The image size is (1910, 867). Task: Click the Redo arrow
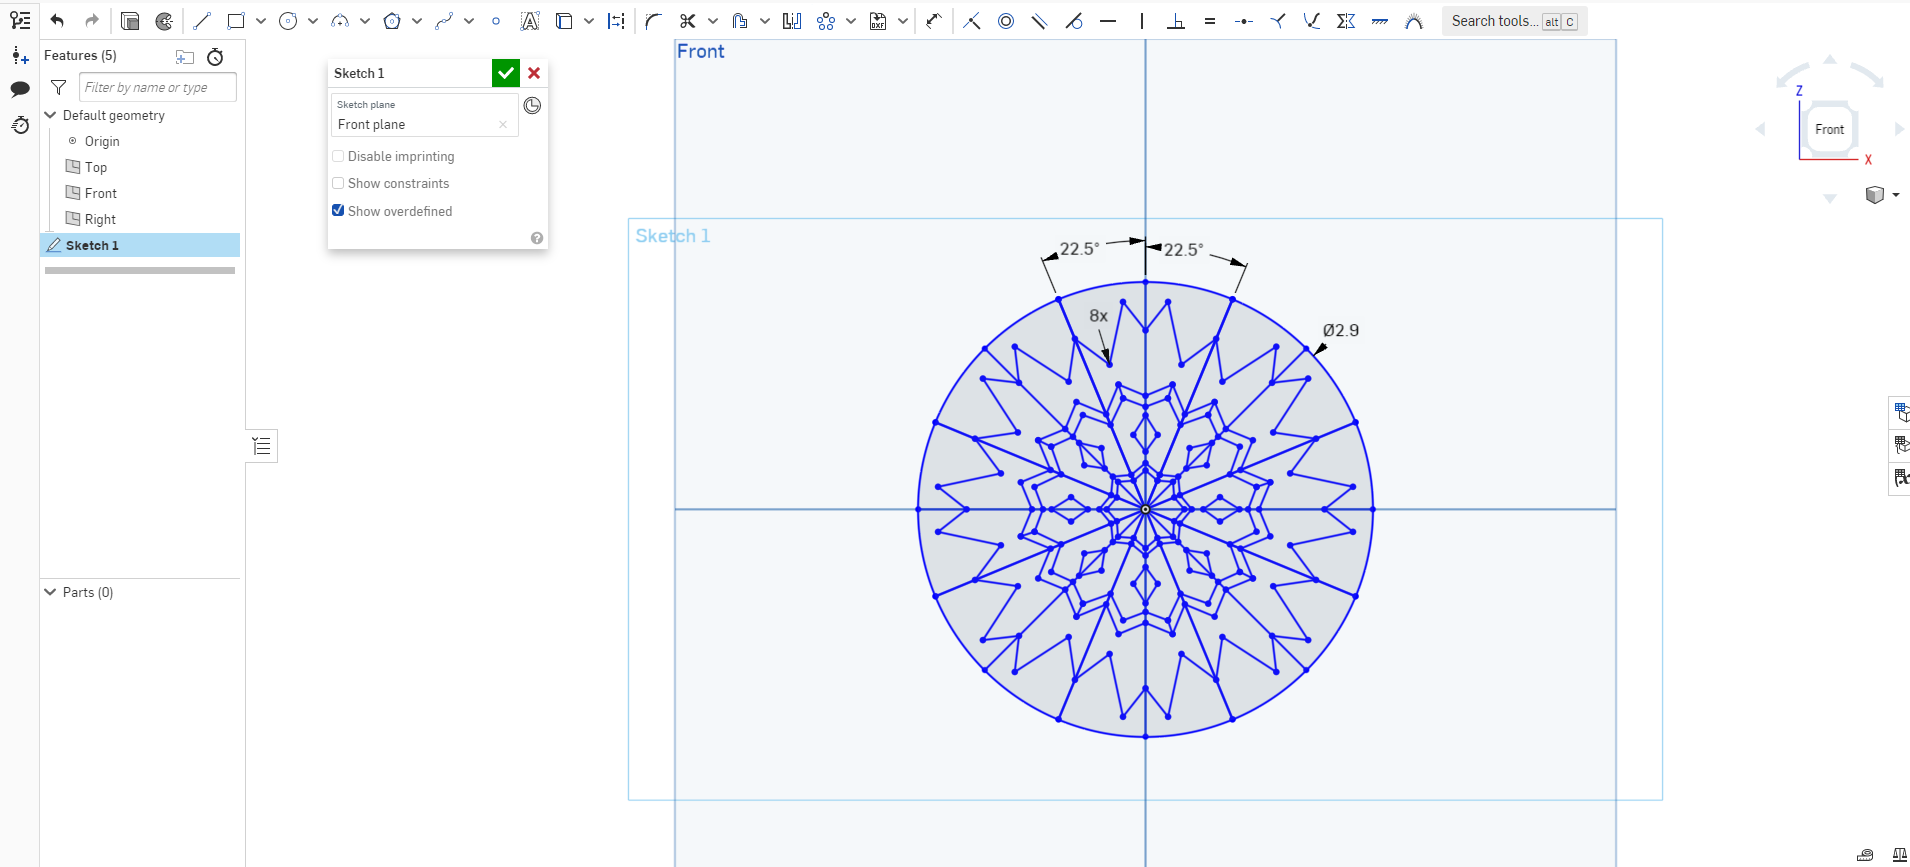(x=92, y=21)
